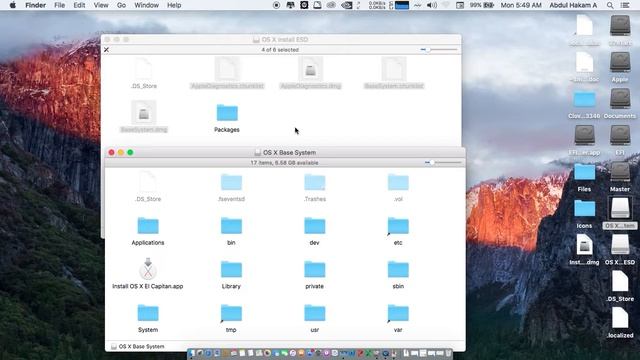
Task: Select the private folder
Action: [314, 270]
